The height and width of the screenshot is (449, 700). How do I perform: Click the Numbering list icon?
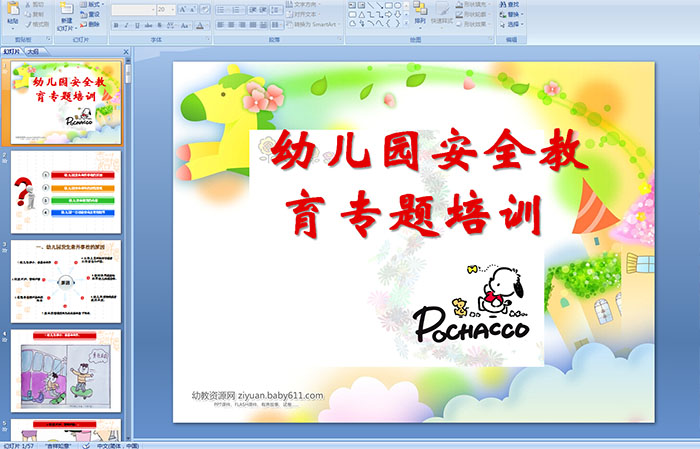(236, 10)
